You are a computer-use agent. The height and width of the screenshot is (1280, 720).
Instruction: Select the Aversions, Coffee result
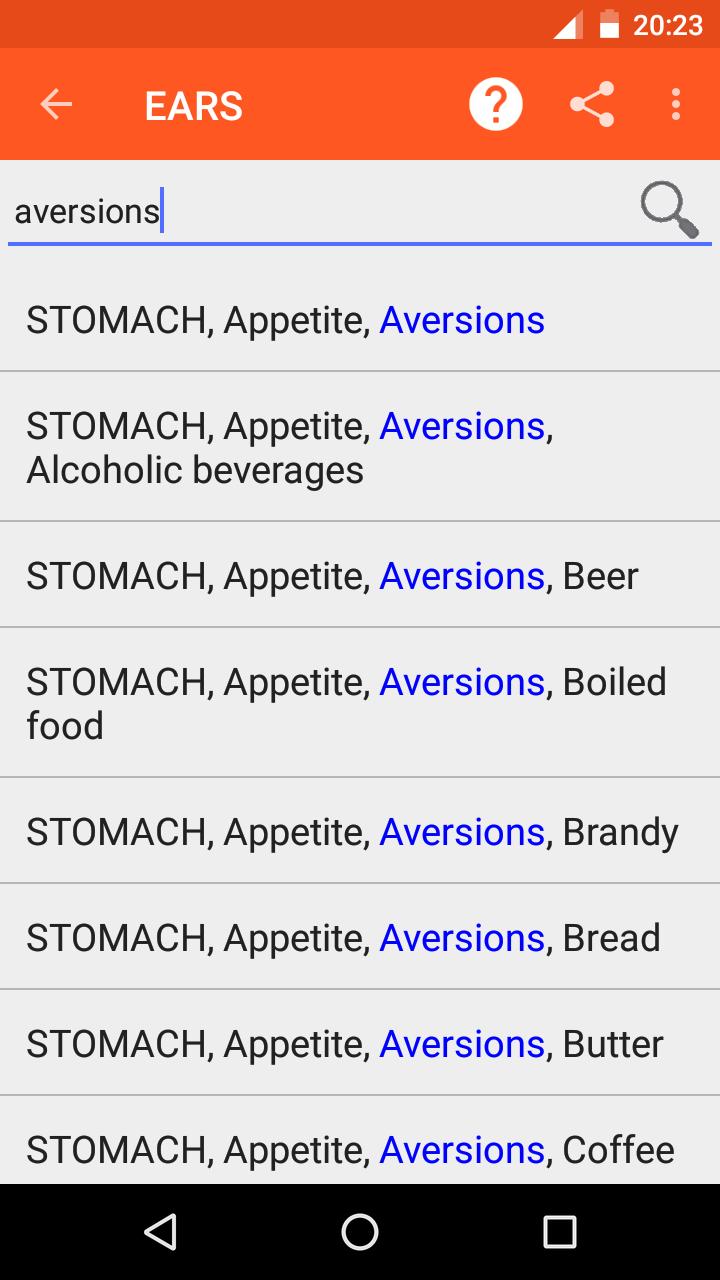coord(360,1141)
